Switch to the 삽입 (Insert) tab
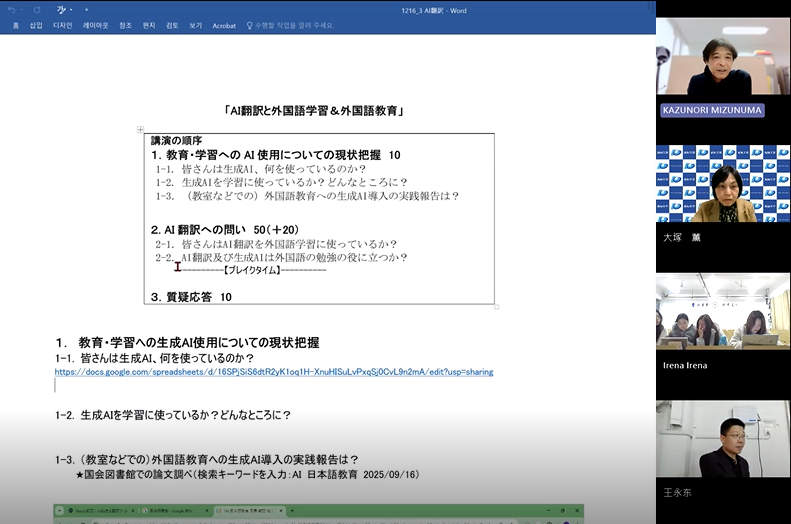The image size is (791, 524). (x=36, y=25)
